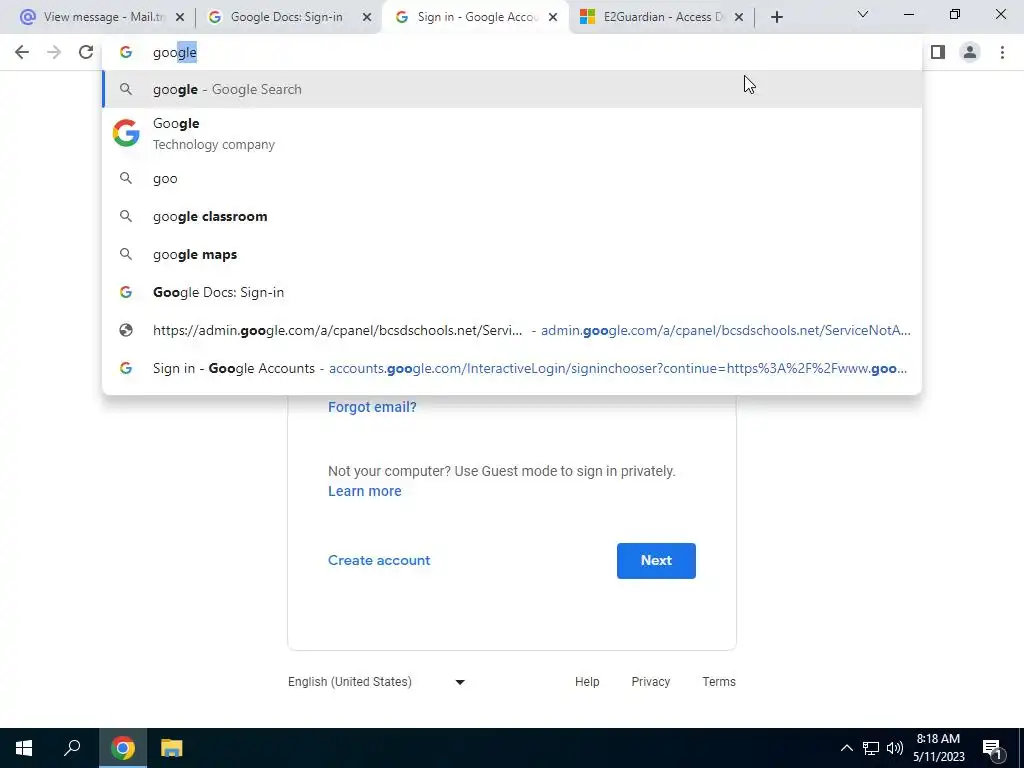Switch to the E2Guardian Access Denied tab
The image size is (1024, 768).
click(662, 17)
